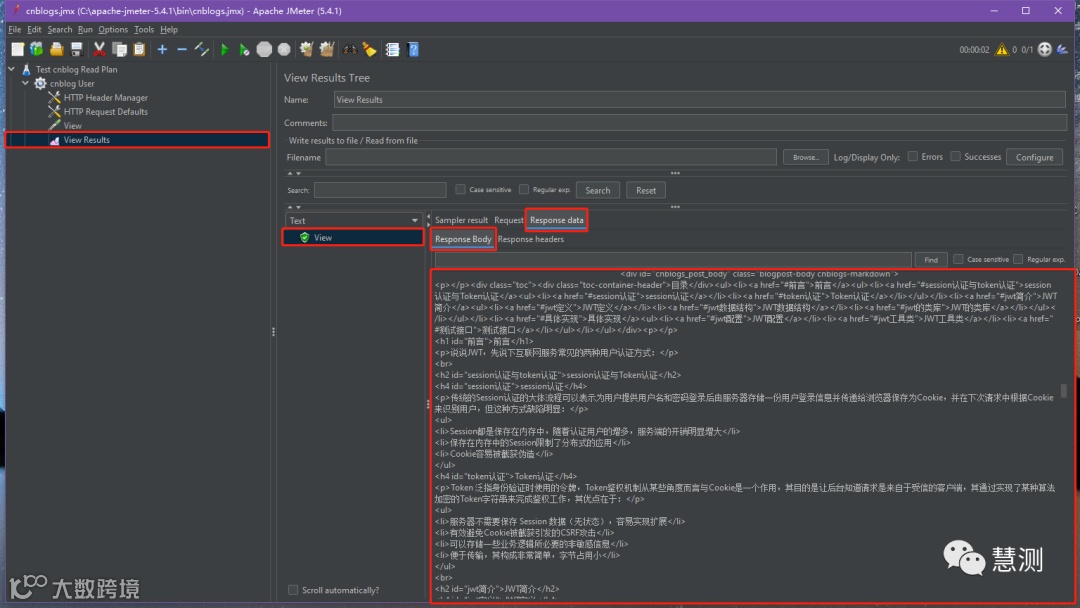The width and height of the screenshot is (1080, 608).
Task: Switch to Response headers sub-tab
Action: click(x=530, y=239)
